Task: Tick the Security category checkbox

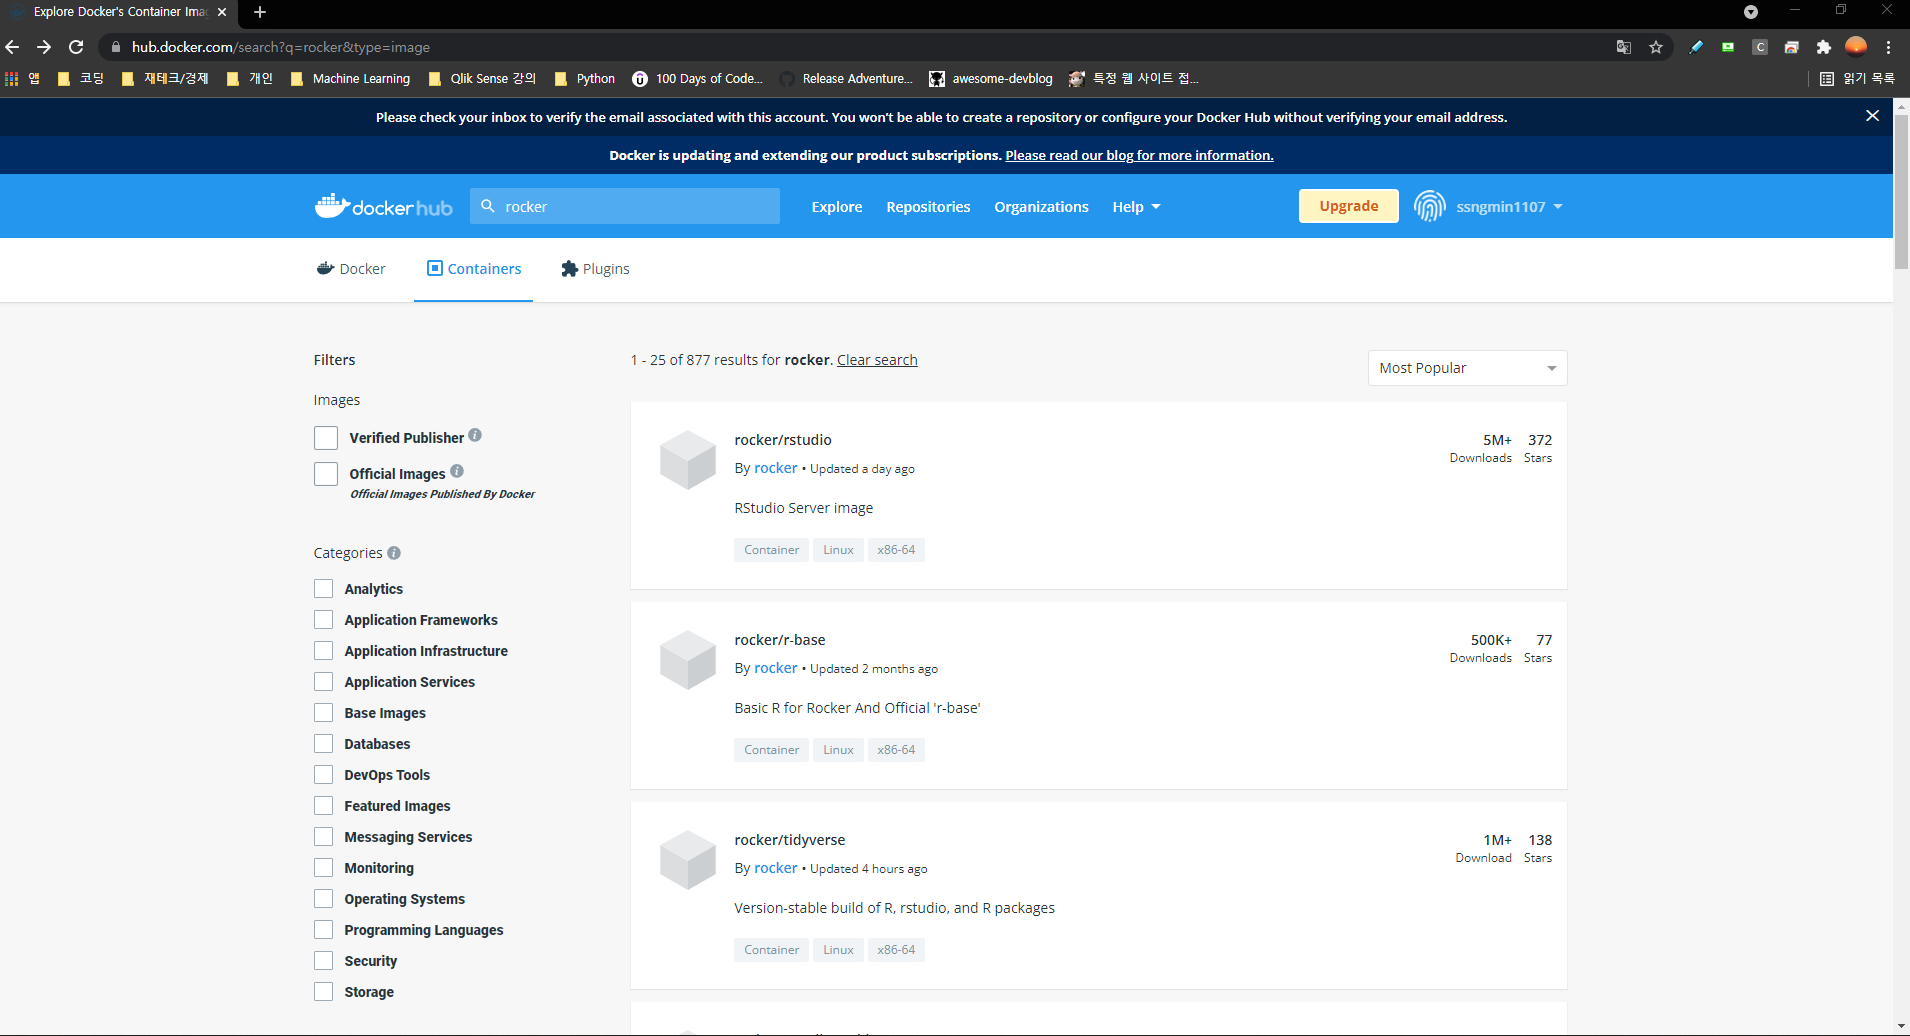Action: 323,961
